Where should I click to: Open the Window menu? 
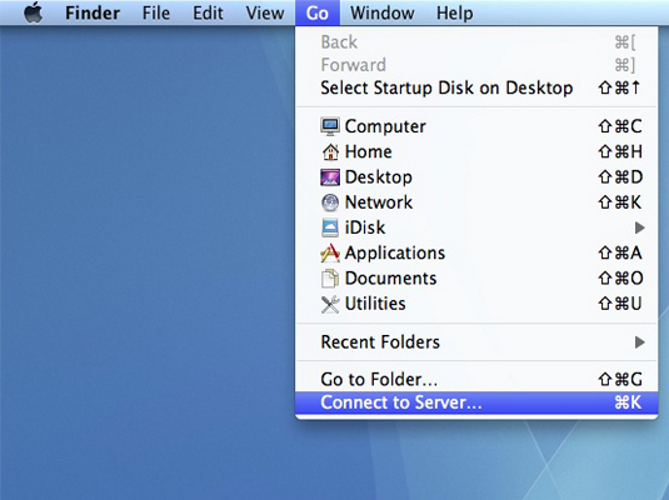(382, 13)
